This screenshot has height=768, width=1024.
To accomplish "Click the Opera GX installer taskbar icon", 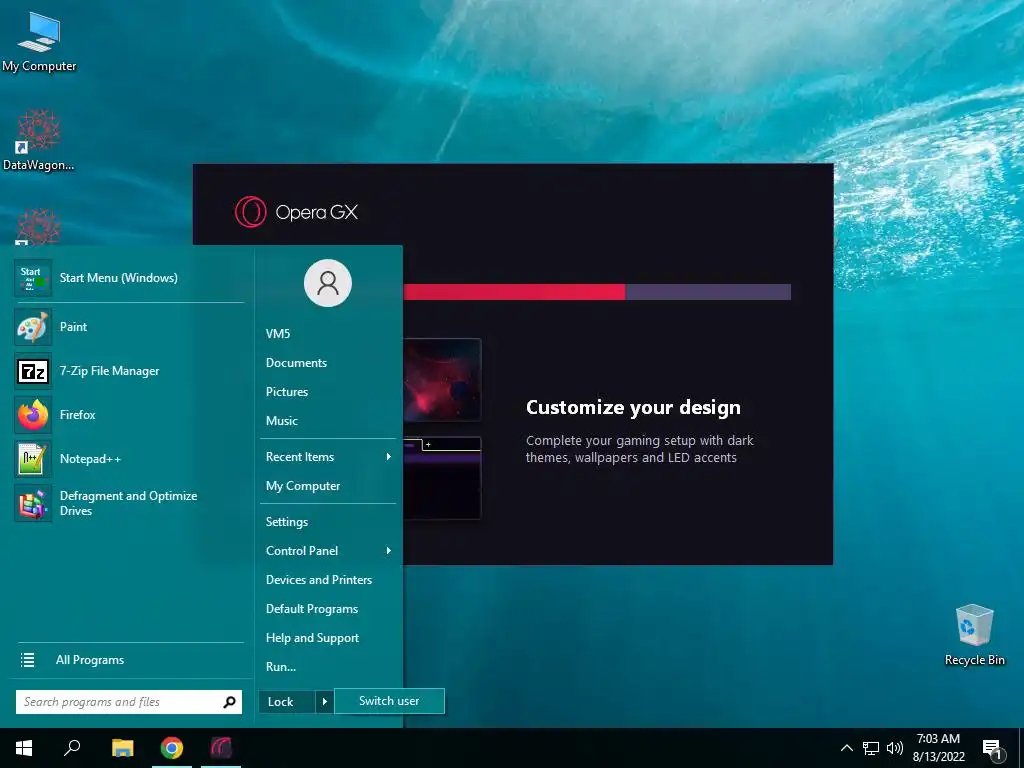I will tap(221, 748).
